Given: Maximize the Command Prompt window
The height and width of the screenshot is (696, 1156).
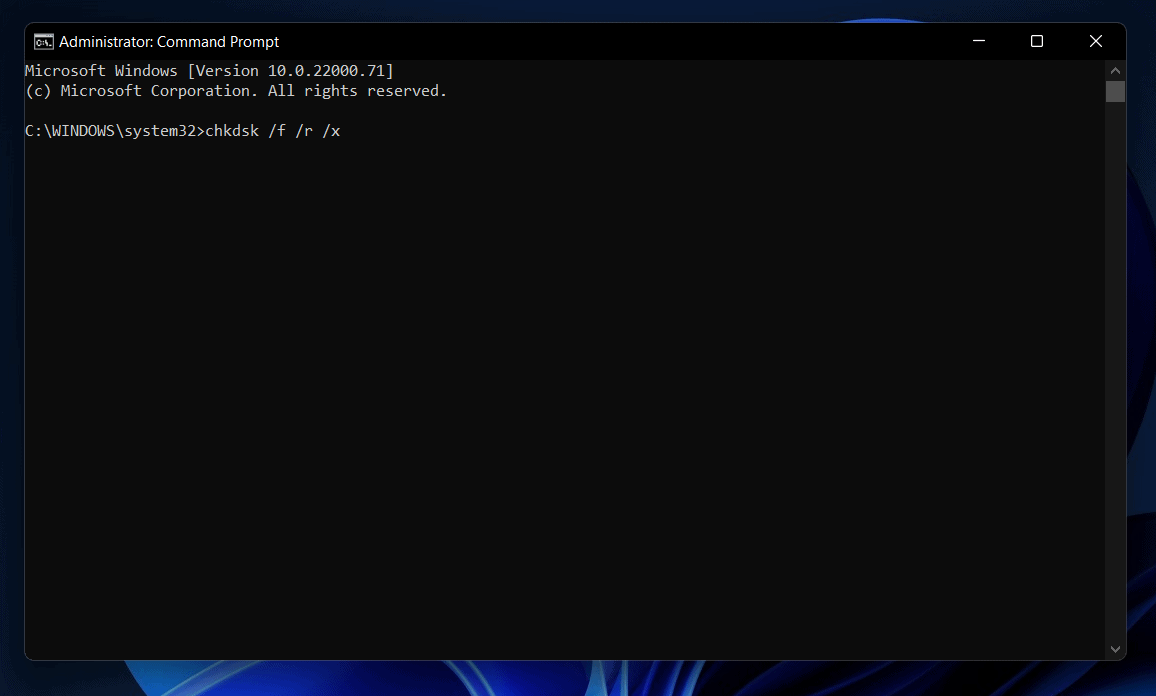Looking at the screenshot, I should 1037,42.
